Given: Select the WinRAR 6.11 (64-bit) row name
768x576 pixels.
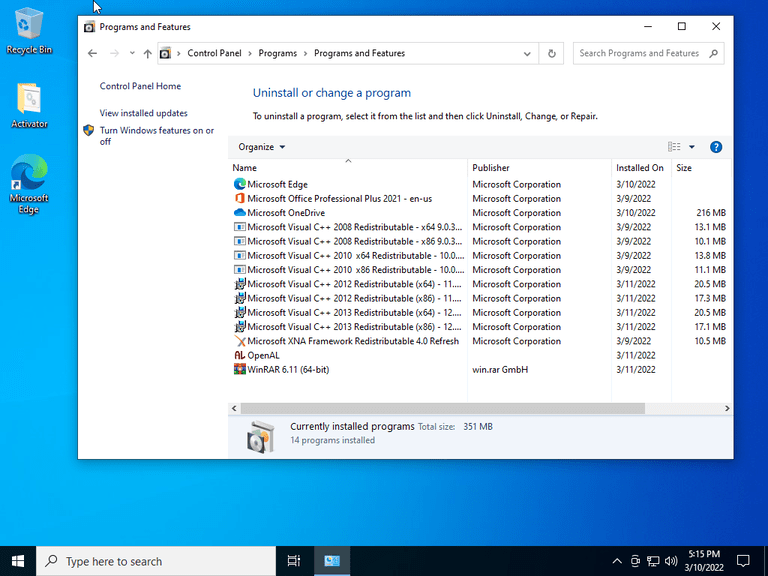Looking at the screenshot, I should (x=288, y=370).
